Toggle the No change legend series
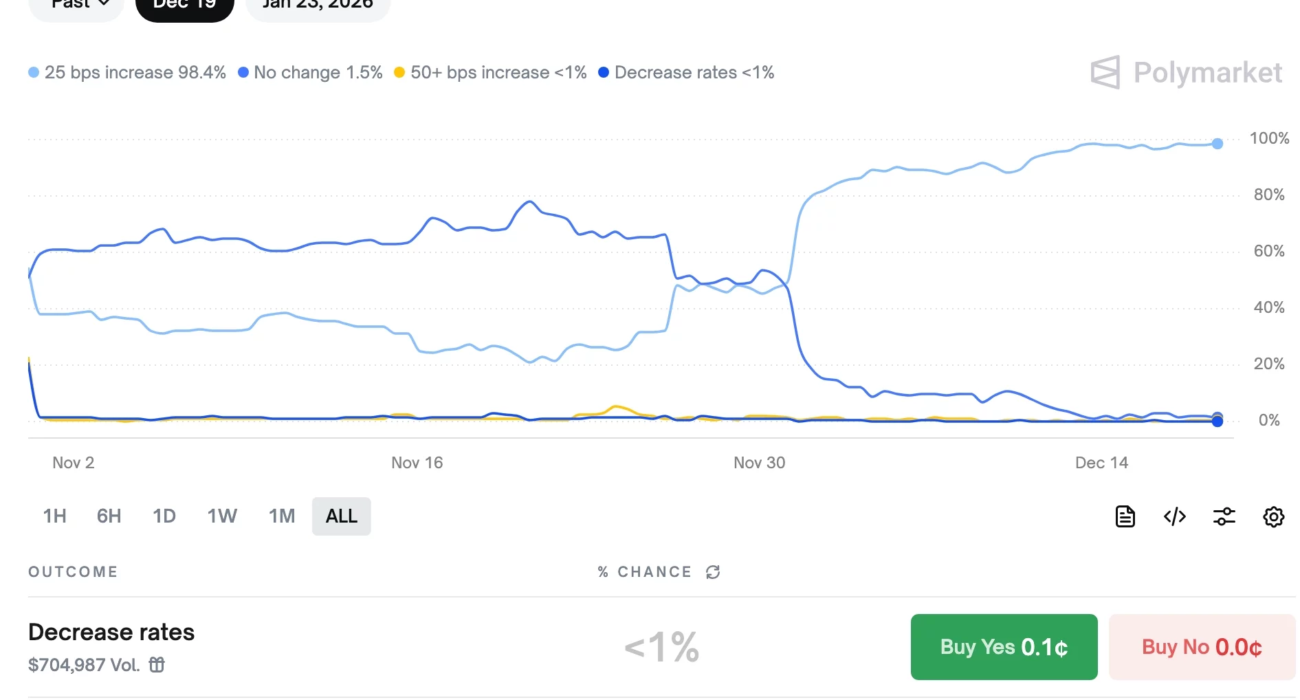 pyautogui.click(x=310, y=73)
